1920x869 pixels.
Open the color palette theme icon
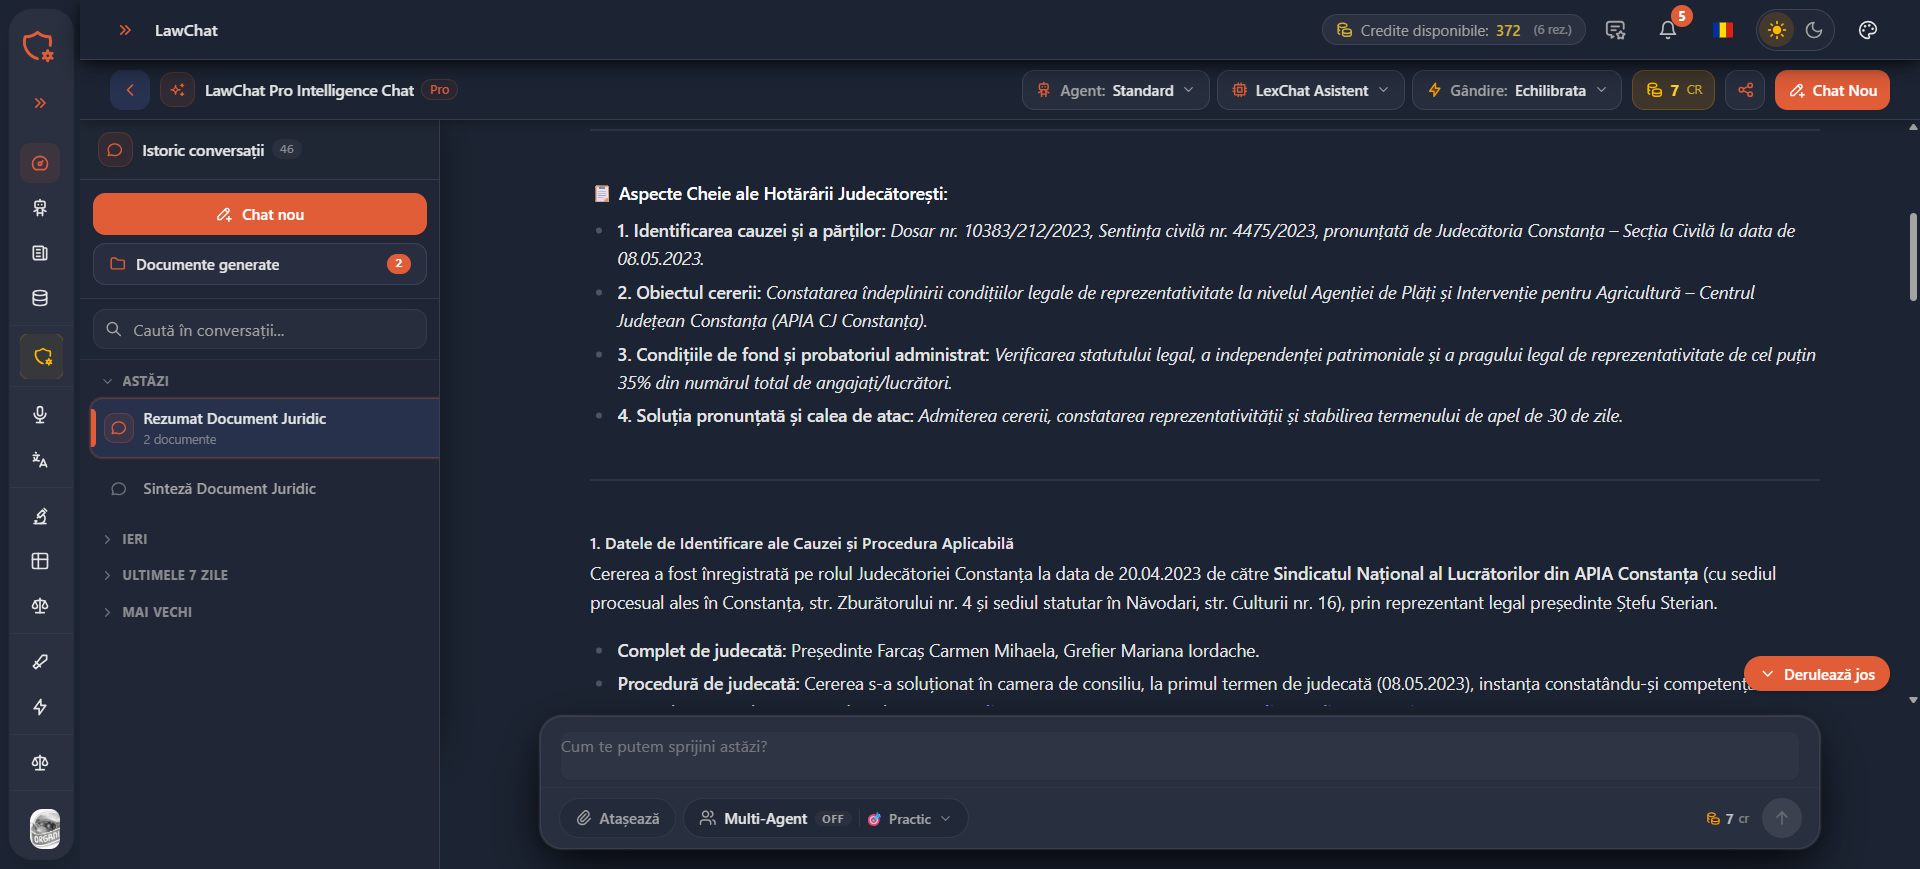pos(1867,30)
